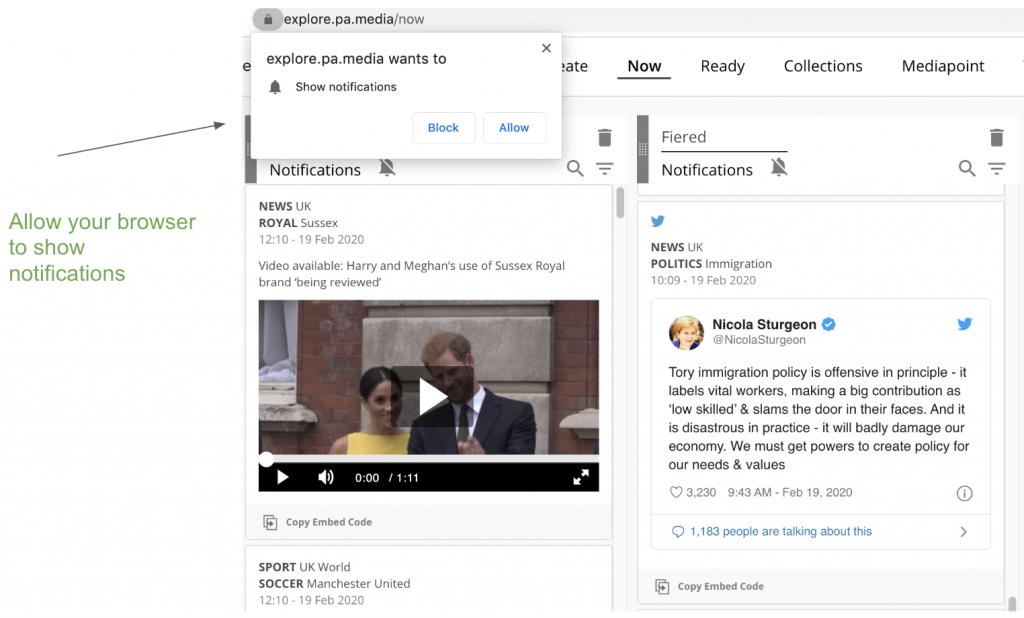Like the Nicola Sturgeon tweet heart icon
1024x618 pixels.
(x=676, y=493)
